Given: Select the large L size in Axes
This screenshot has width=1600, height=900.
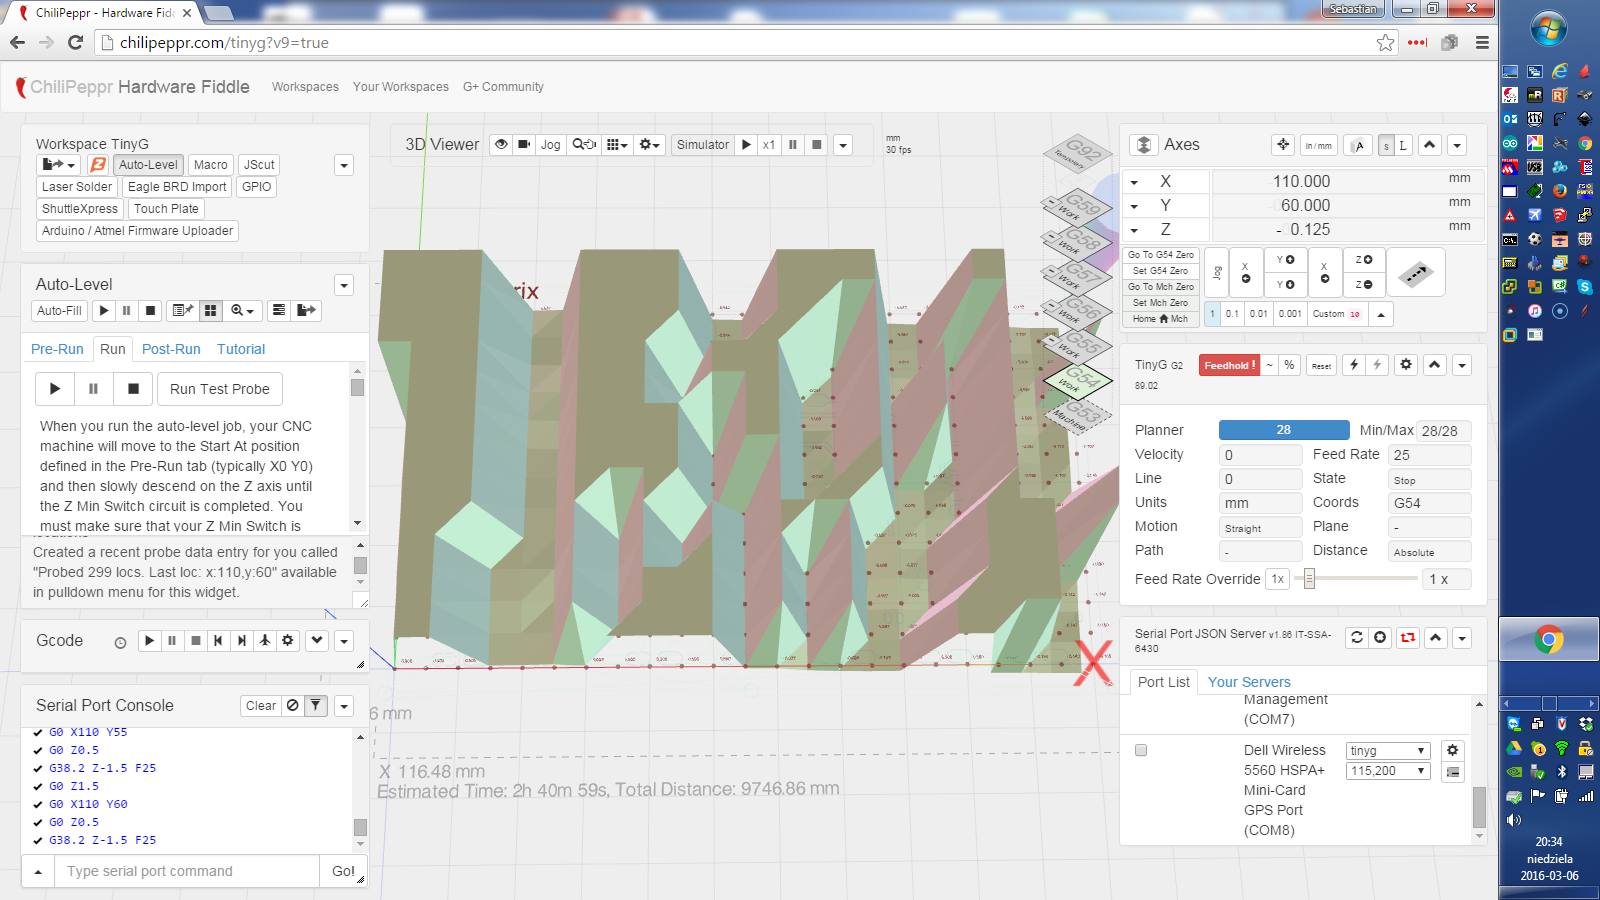Looking at the screenshot, I should point(1403,146).
